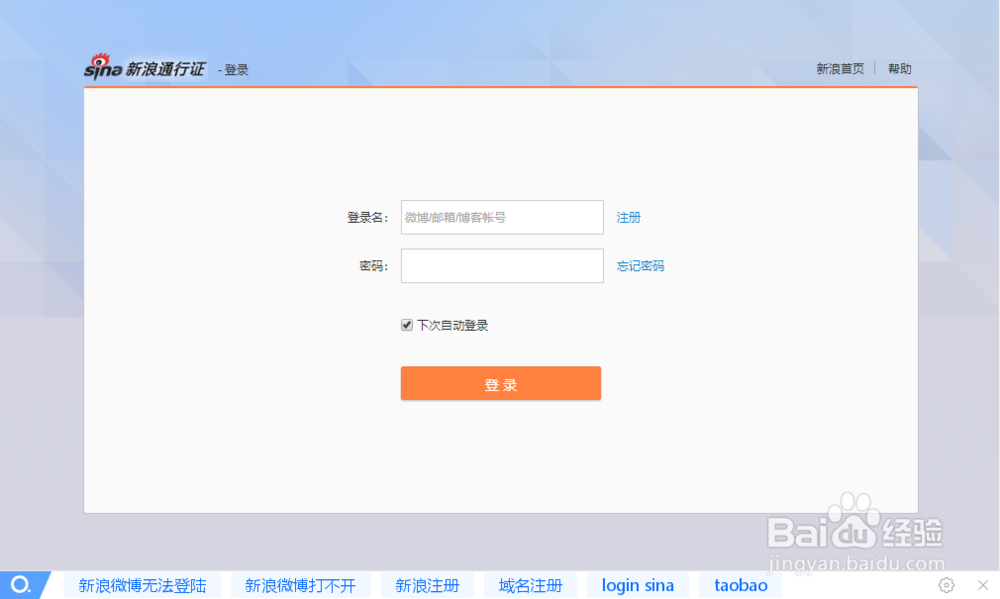Select suggestion 新浪微博无法登陆
Viewport: 1000px width, 599px height.
142,586
